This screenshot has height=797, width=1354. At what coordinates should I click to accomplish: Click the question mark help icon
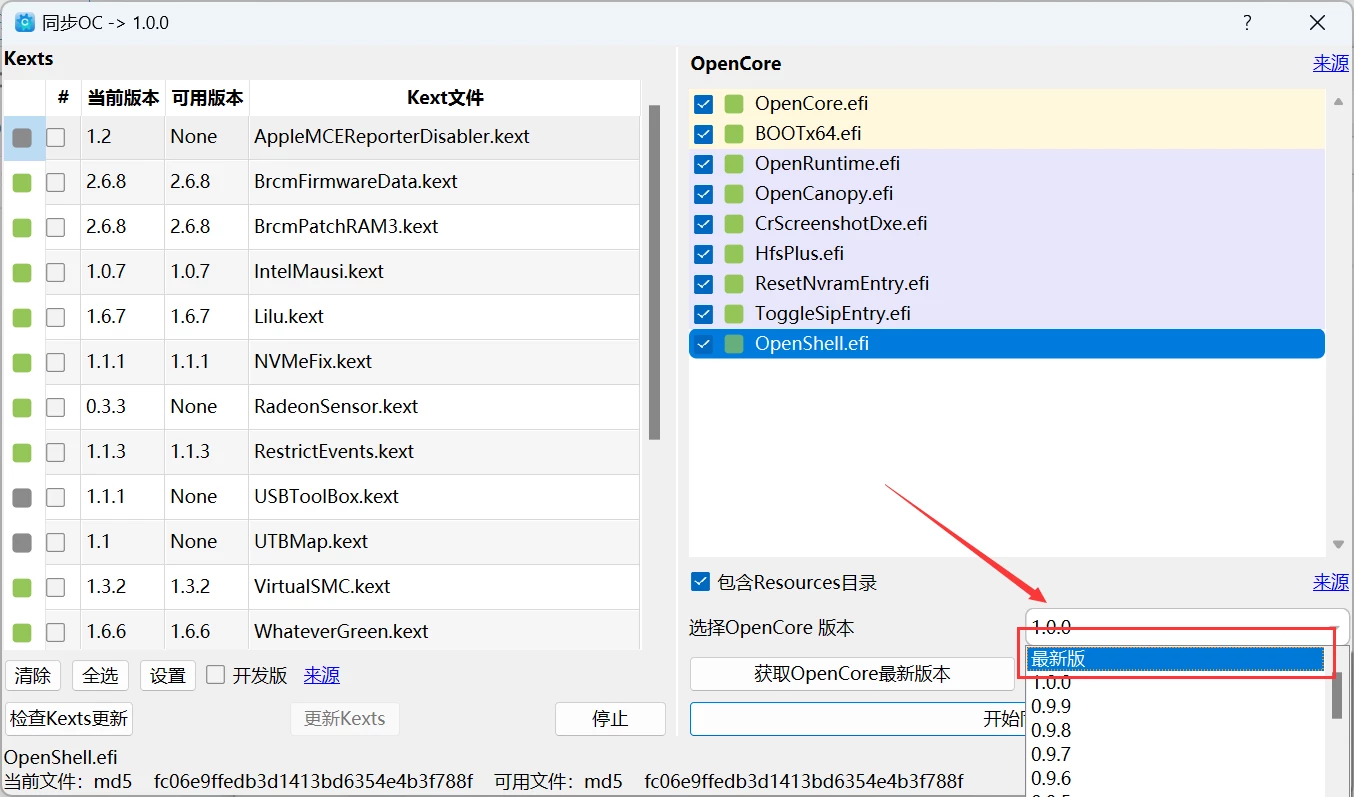coord(1247,22)
